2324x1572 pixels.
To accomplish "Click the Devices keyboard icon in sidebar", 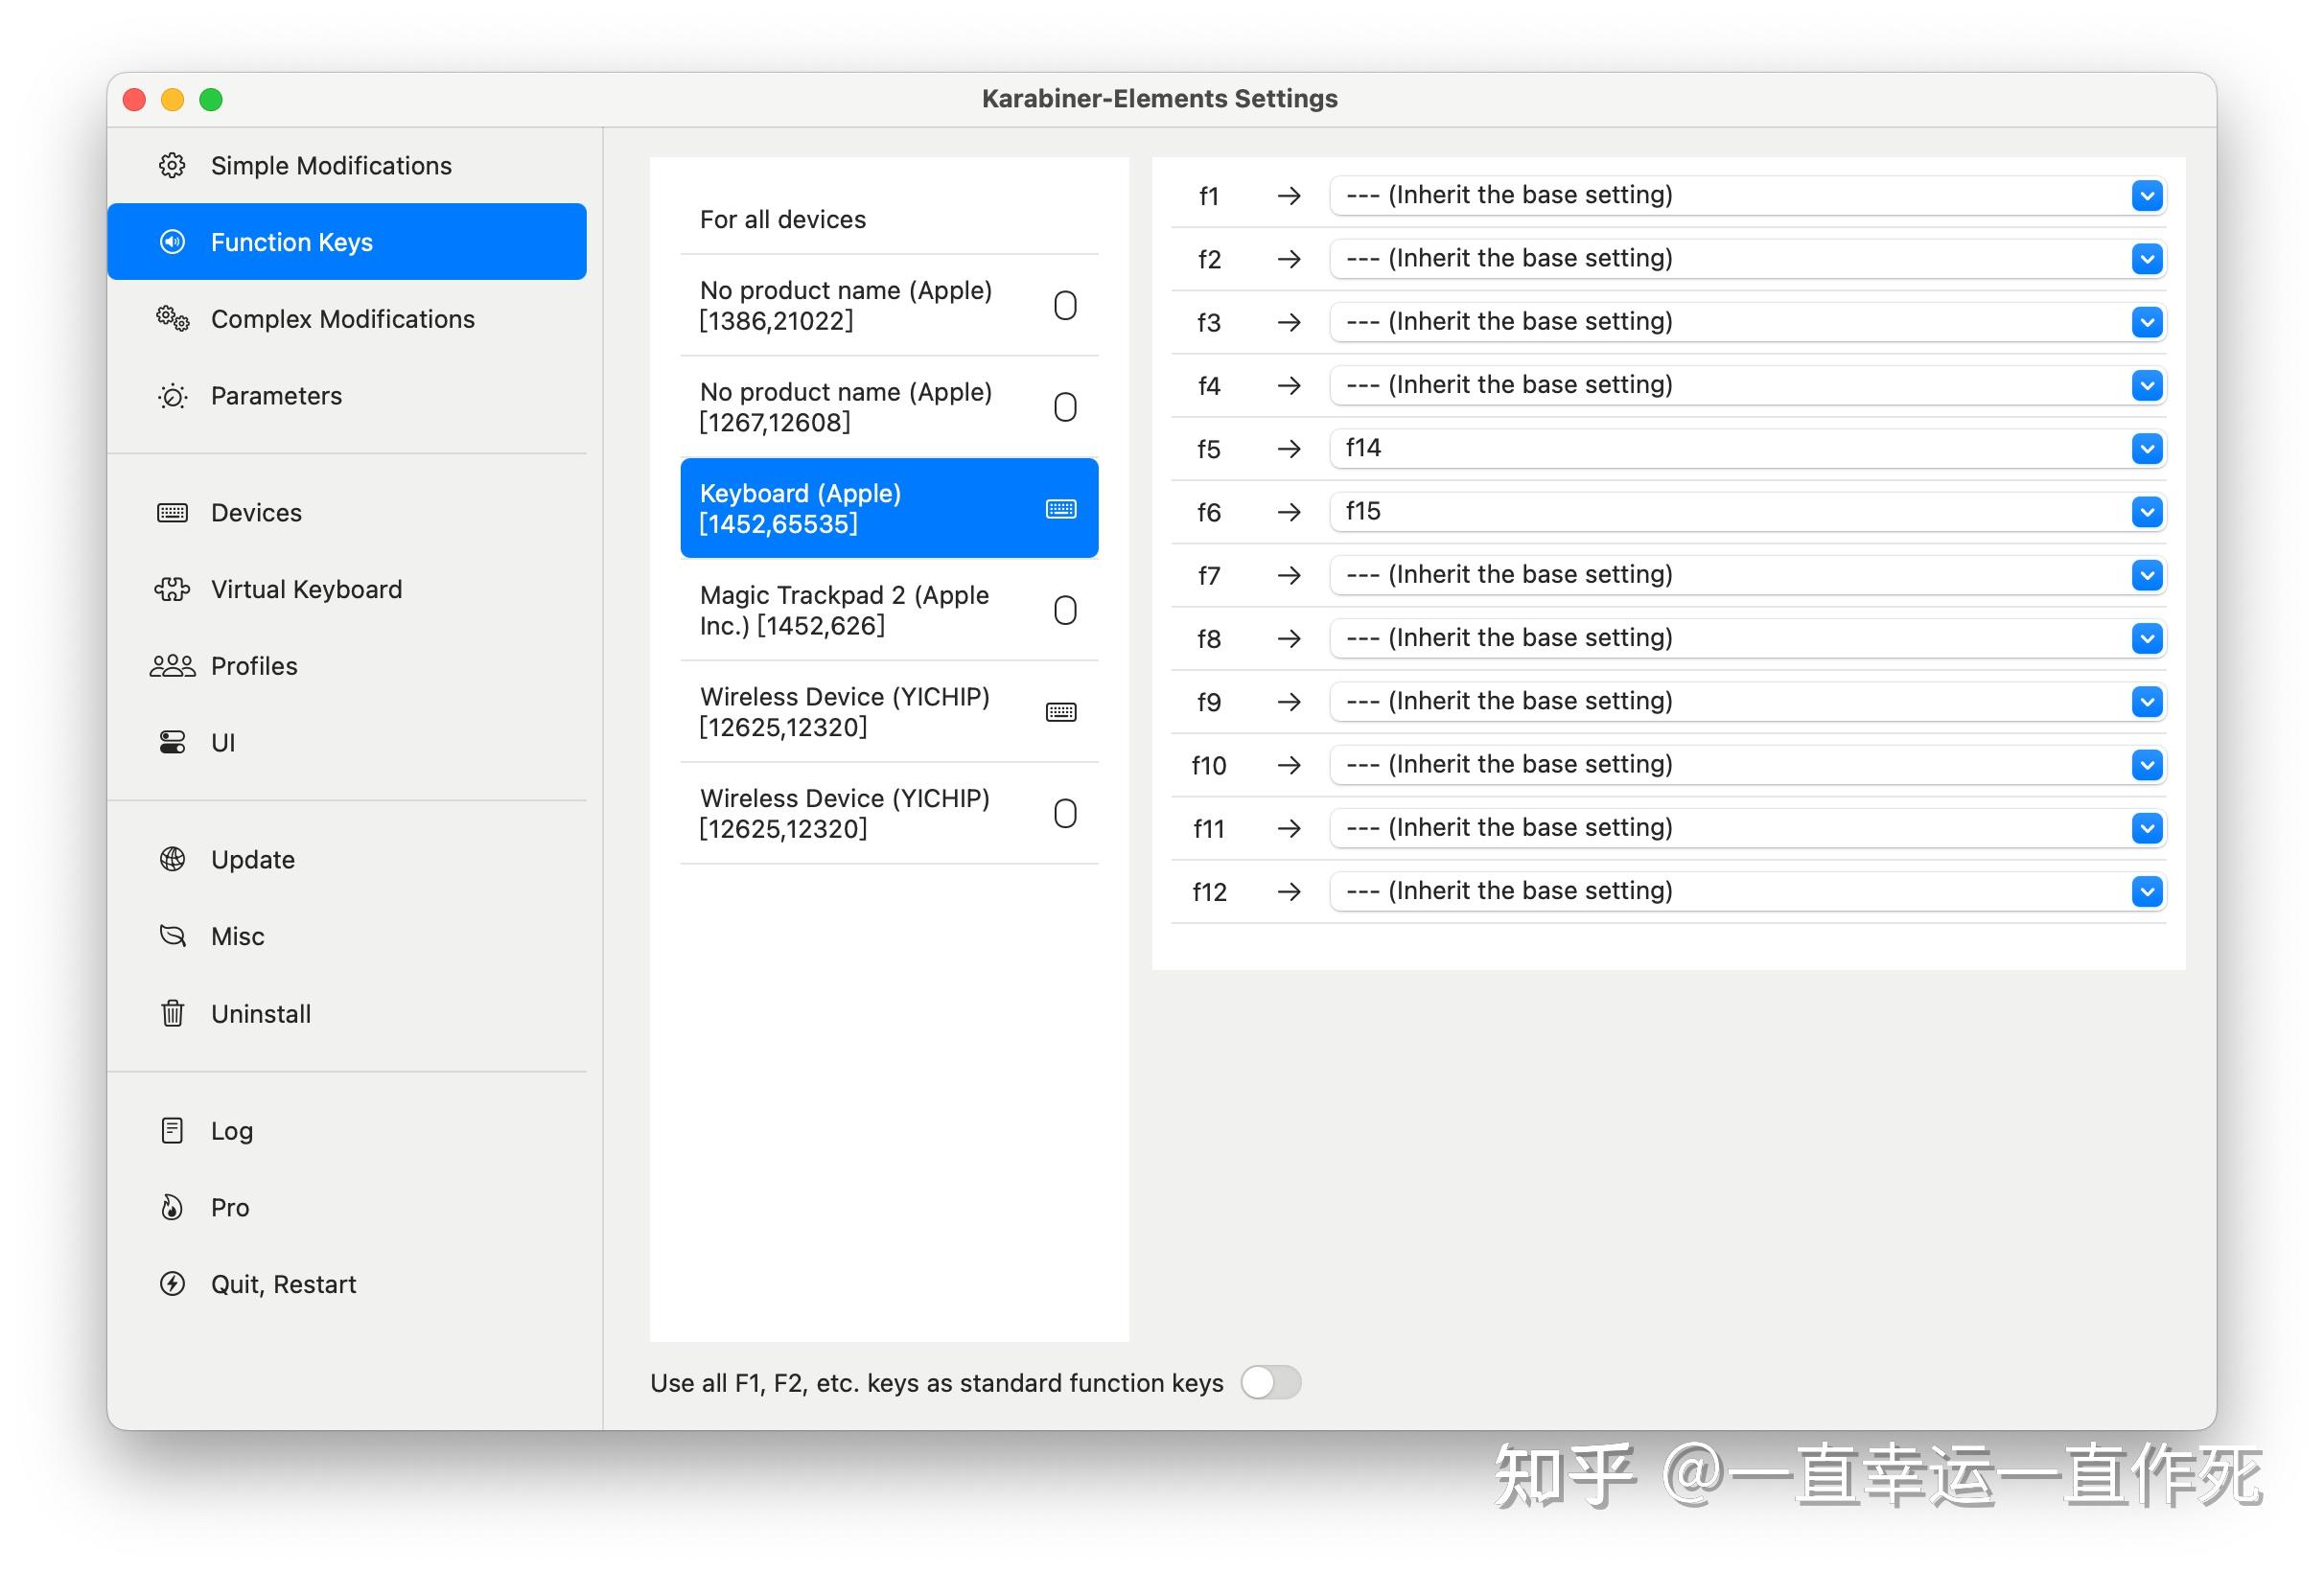I will tap(172, 513).
